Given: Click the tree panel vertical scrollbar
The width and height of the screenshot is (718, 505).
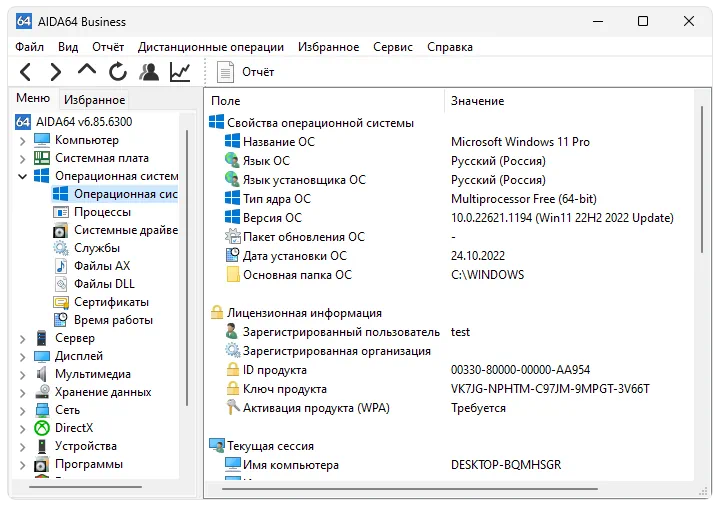Looking at the screenshot, I should (x=187, y=268).
